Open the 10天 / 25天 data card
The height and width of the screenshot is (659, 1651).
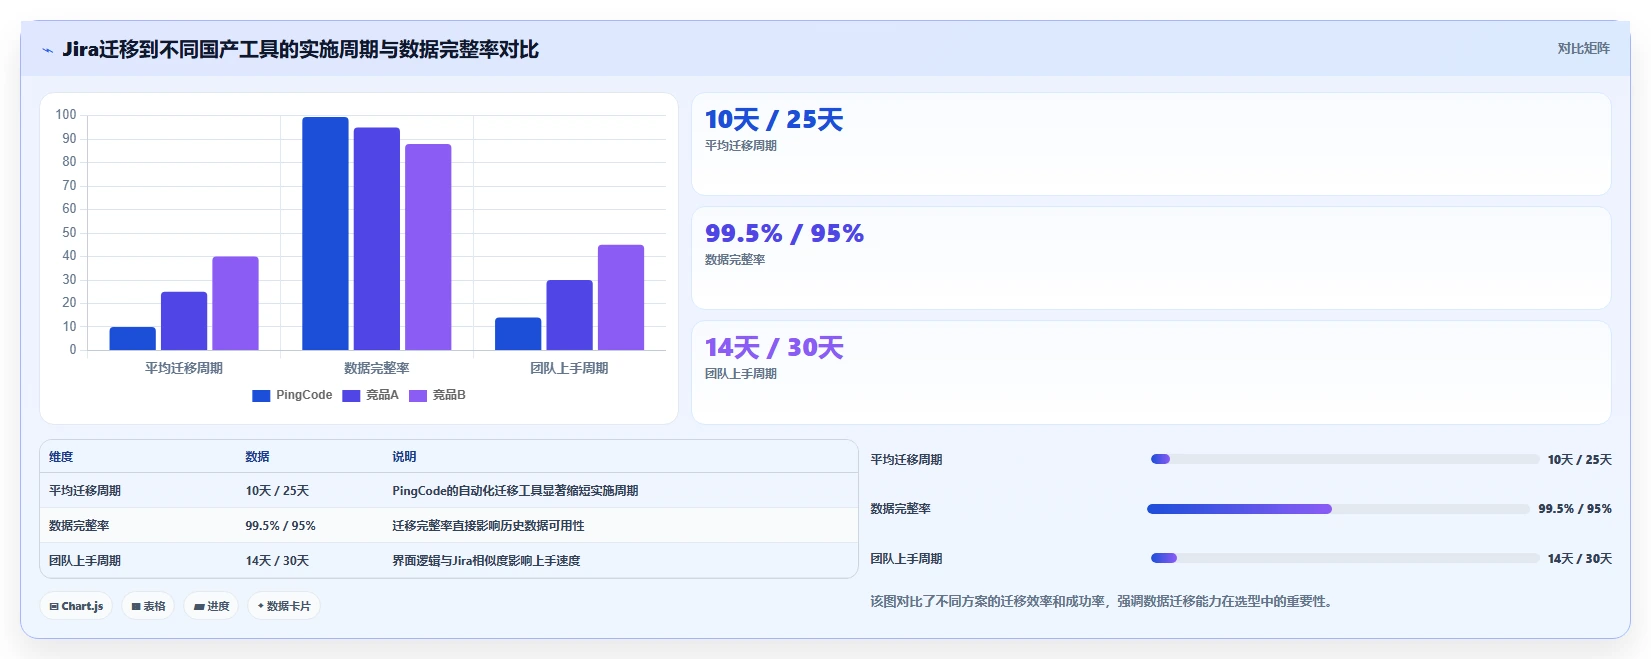[x=1151, y=144]
